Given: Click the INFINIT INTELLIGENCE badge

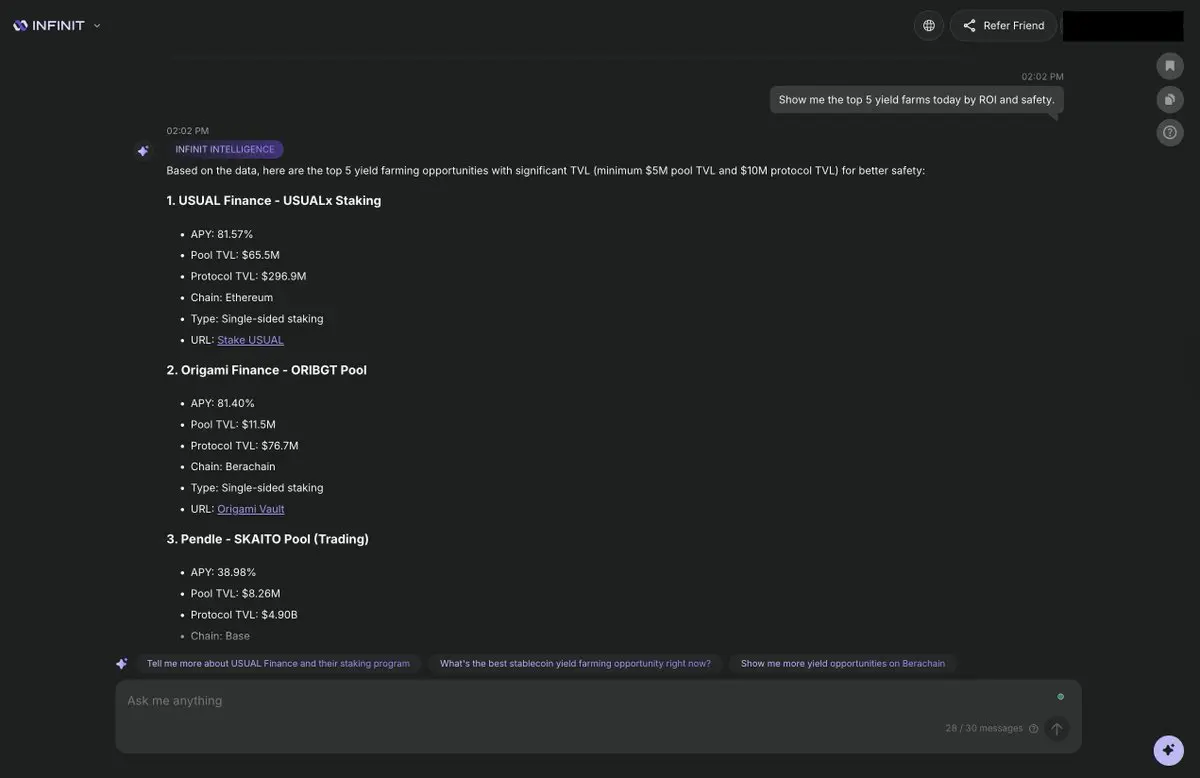Looking at the screenshot, I should (x=225, y=150).
